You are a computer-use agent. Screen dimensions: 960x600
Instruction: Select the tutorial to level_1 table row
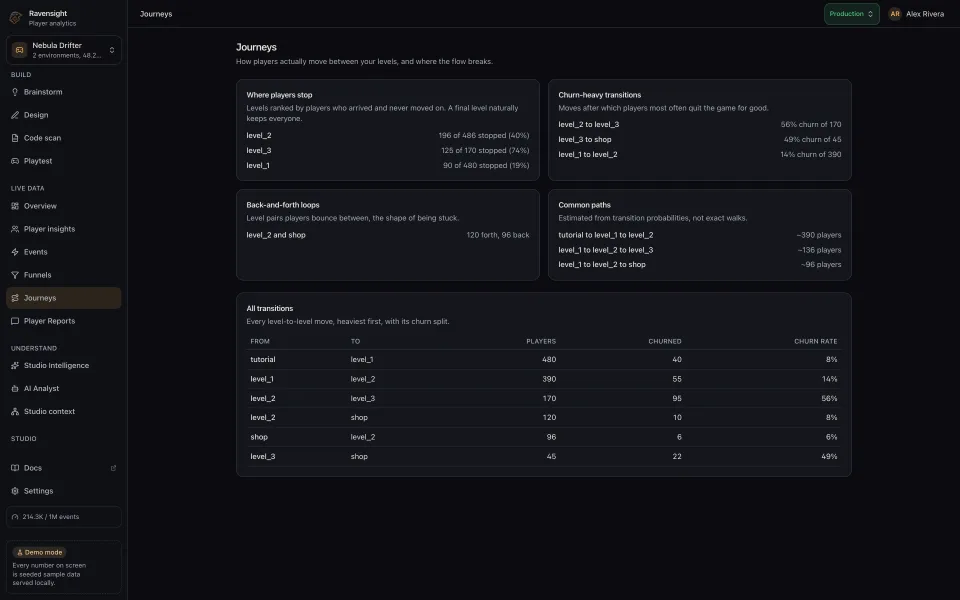[544, 359]
